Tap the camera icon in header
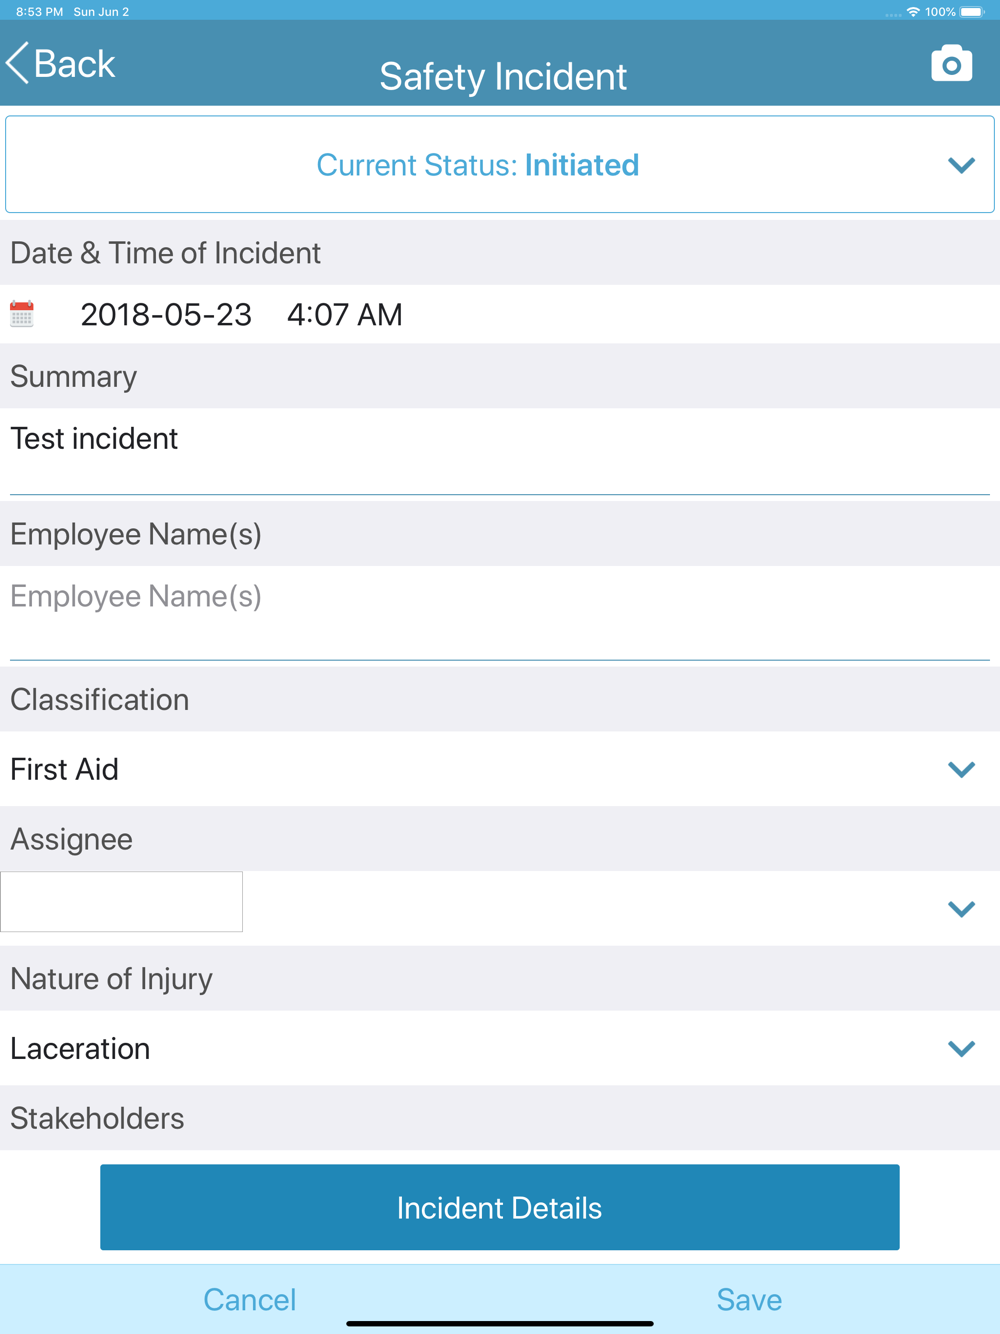 (951, 63)
